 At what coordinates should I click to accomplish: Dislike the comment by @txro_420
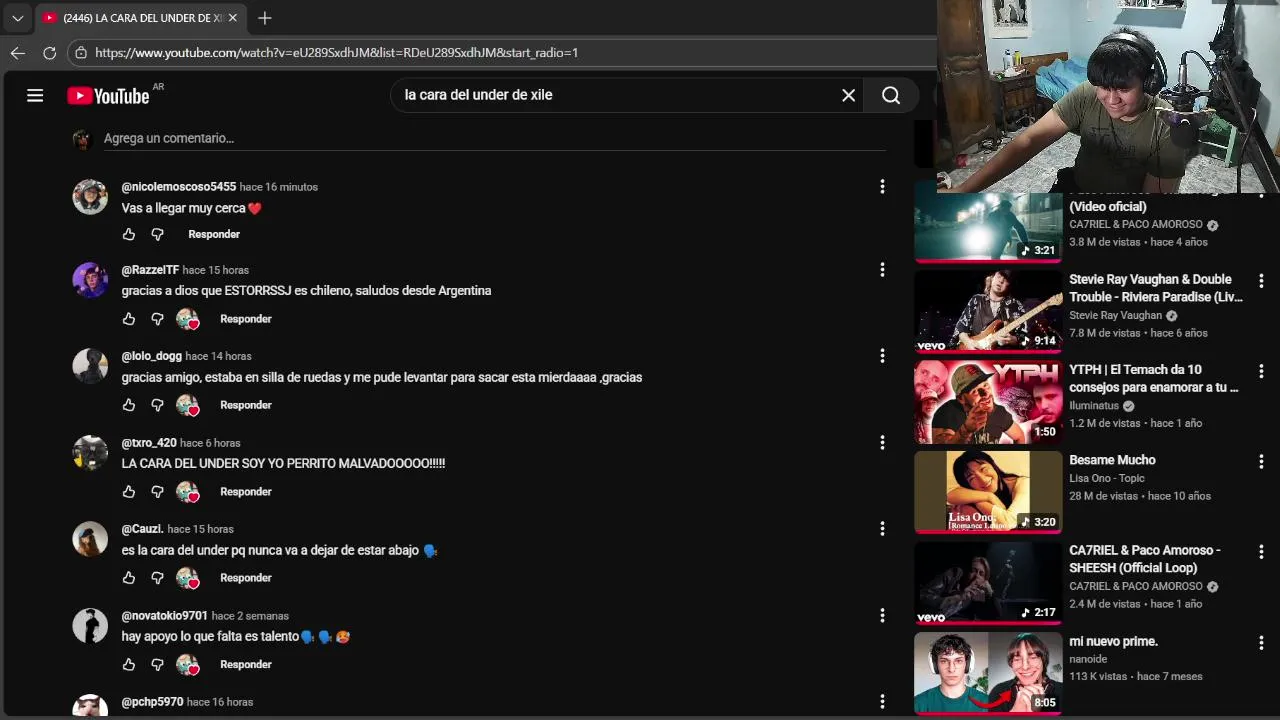pyautogui.click(x=157, y=492)
